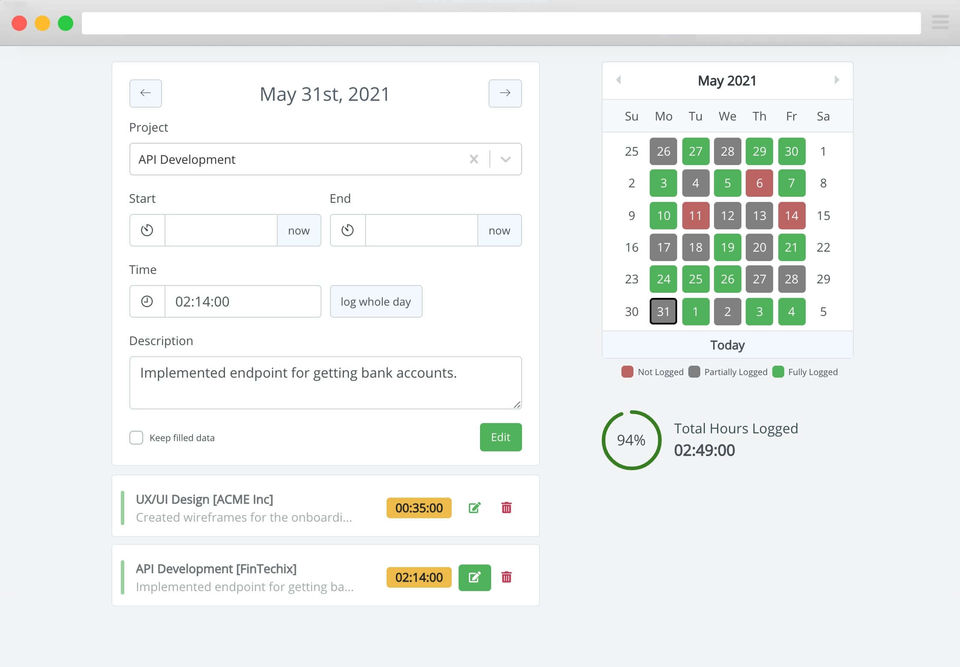960x667 pixels.
Task: Click the clock icon beside Time field
Action: click(147, 301)
